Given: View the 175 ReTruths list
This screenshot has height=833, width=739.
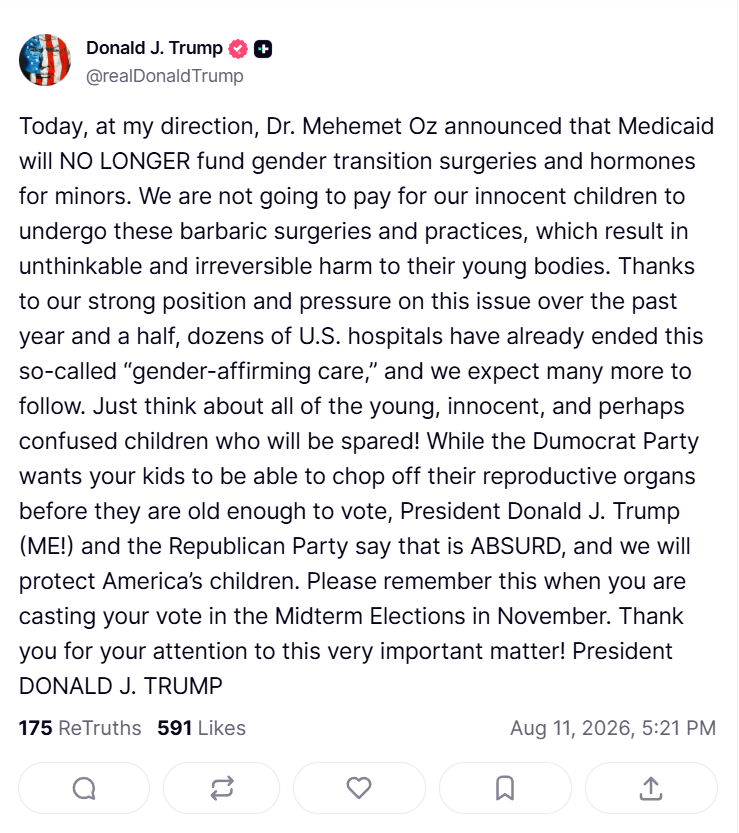Looking at the screenshot, I should [x=80, y=728].
